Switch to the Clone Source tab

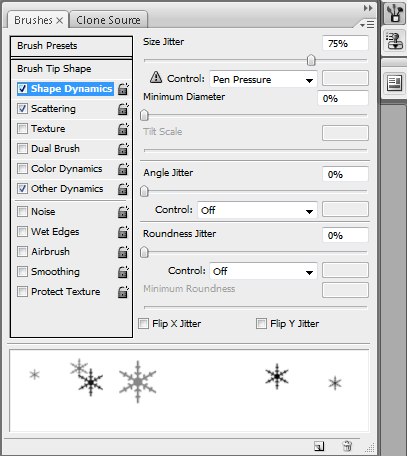(x=108, y=20)
